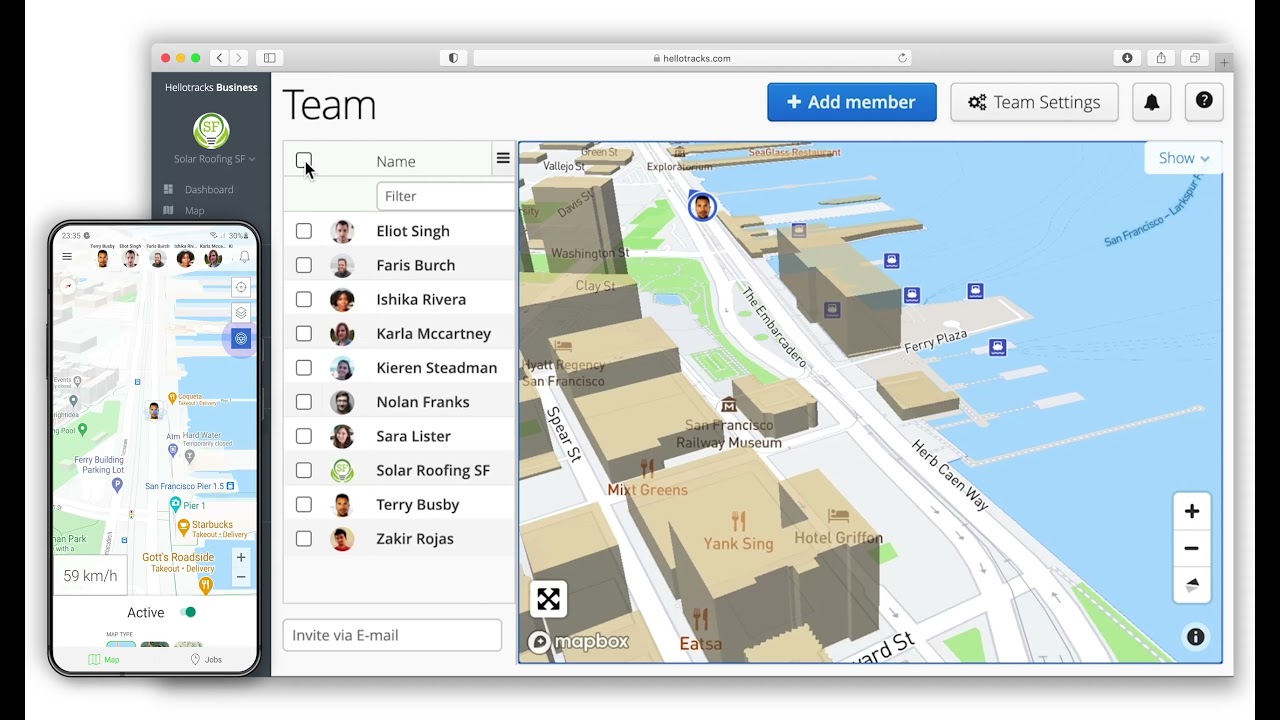1280x720 pixels.
Task: Click the Name column header
Action: [396, 161]
